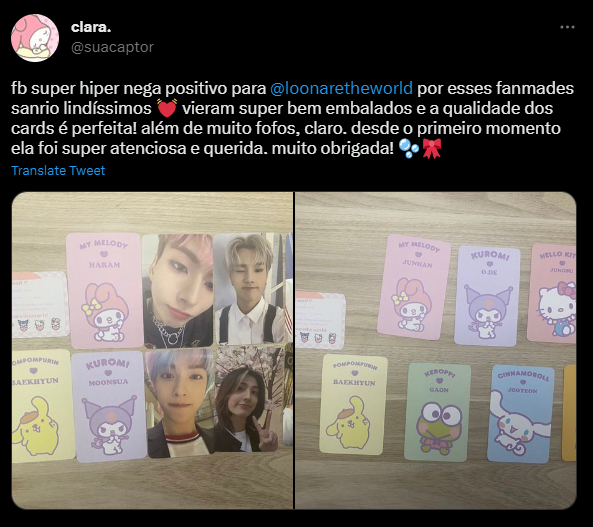
Task: Click the Pompompurin Baekhyun card in right photo
Action: coord(353,404)
